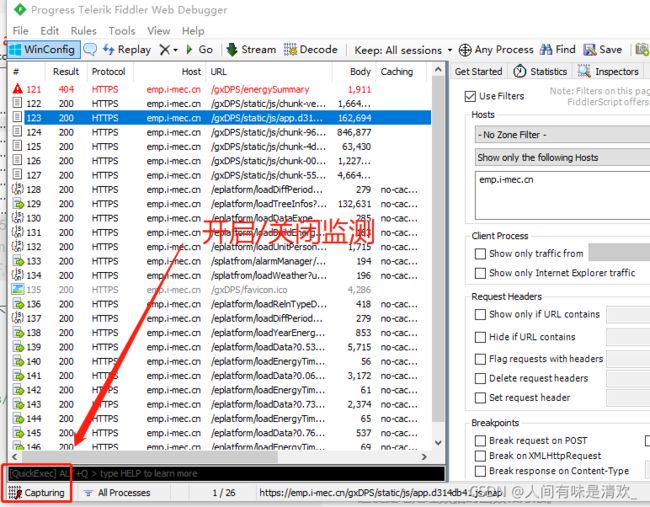Open the View menu
650x507 pixels.
158,31
